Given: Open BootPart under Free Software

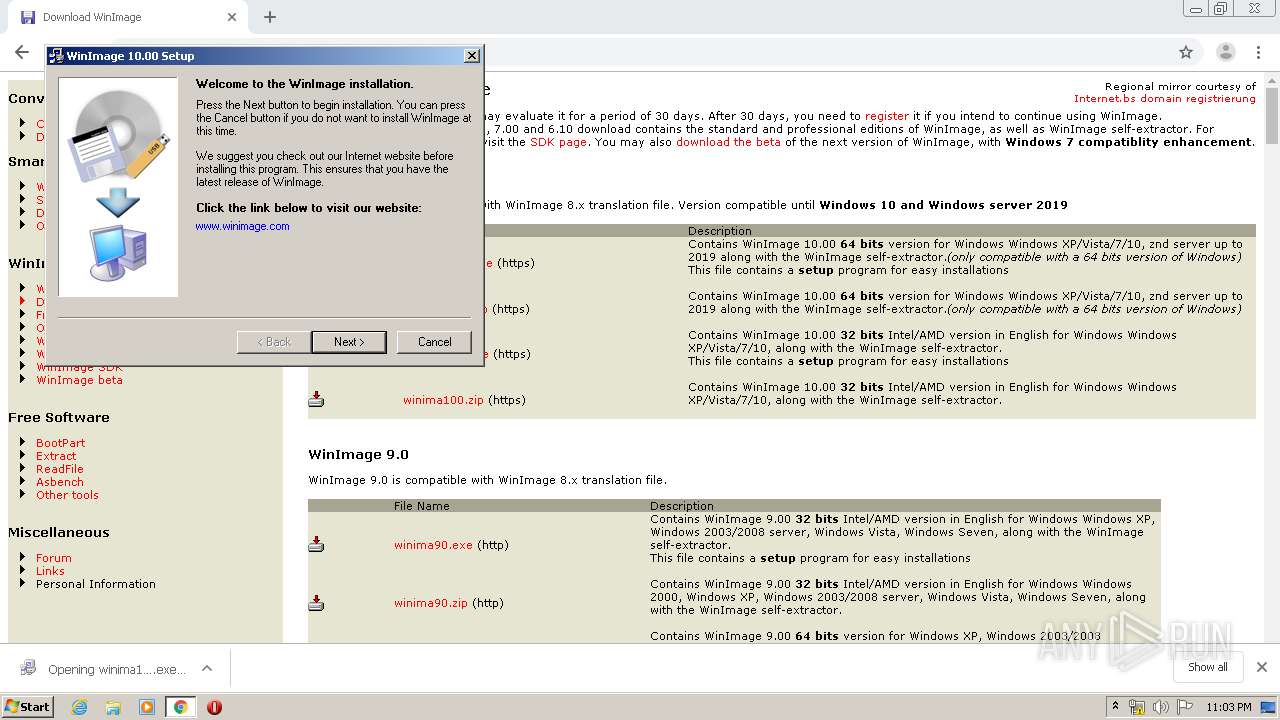Looking at the screenshot, I should (x=60, y=443).
